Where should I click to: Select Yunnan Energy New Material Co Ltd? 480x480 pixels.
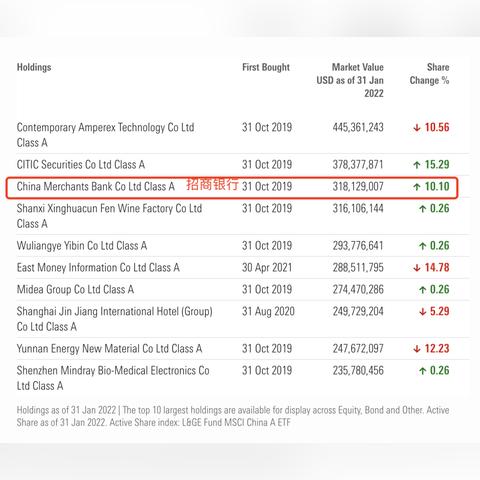coord(109,349)
